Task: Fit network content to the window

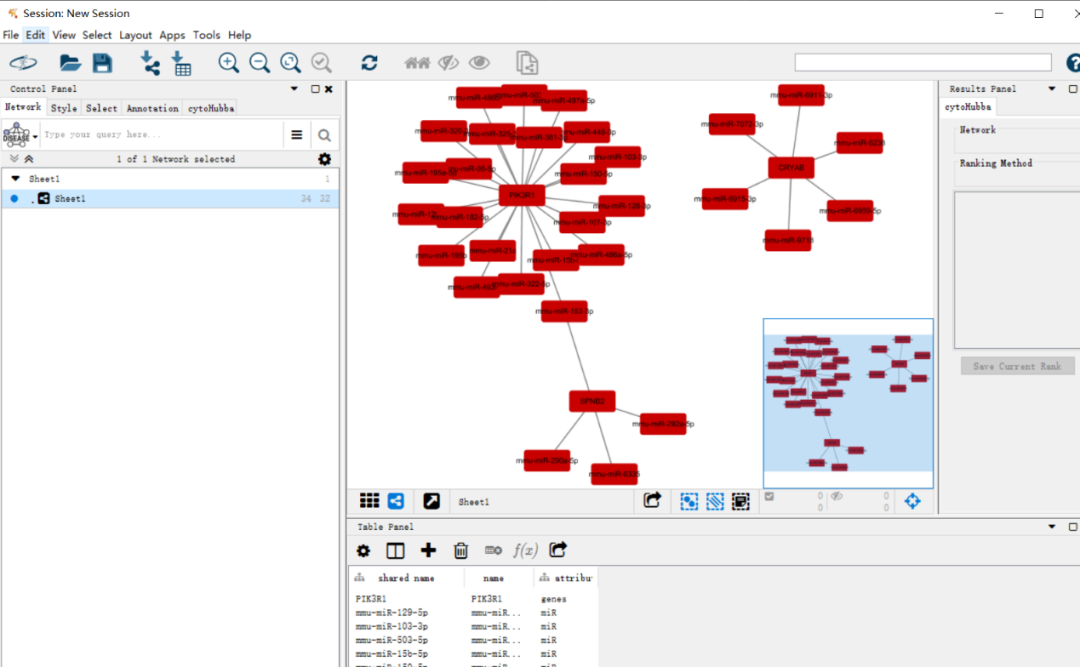Action: click(x=291, y=62)
